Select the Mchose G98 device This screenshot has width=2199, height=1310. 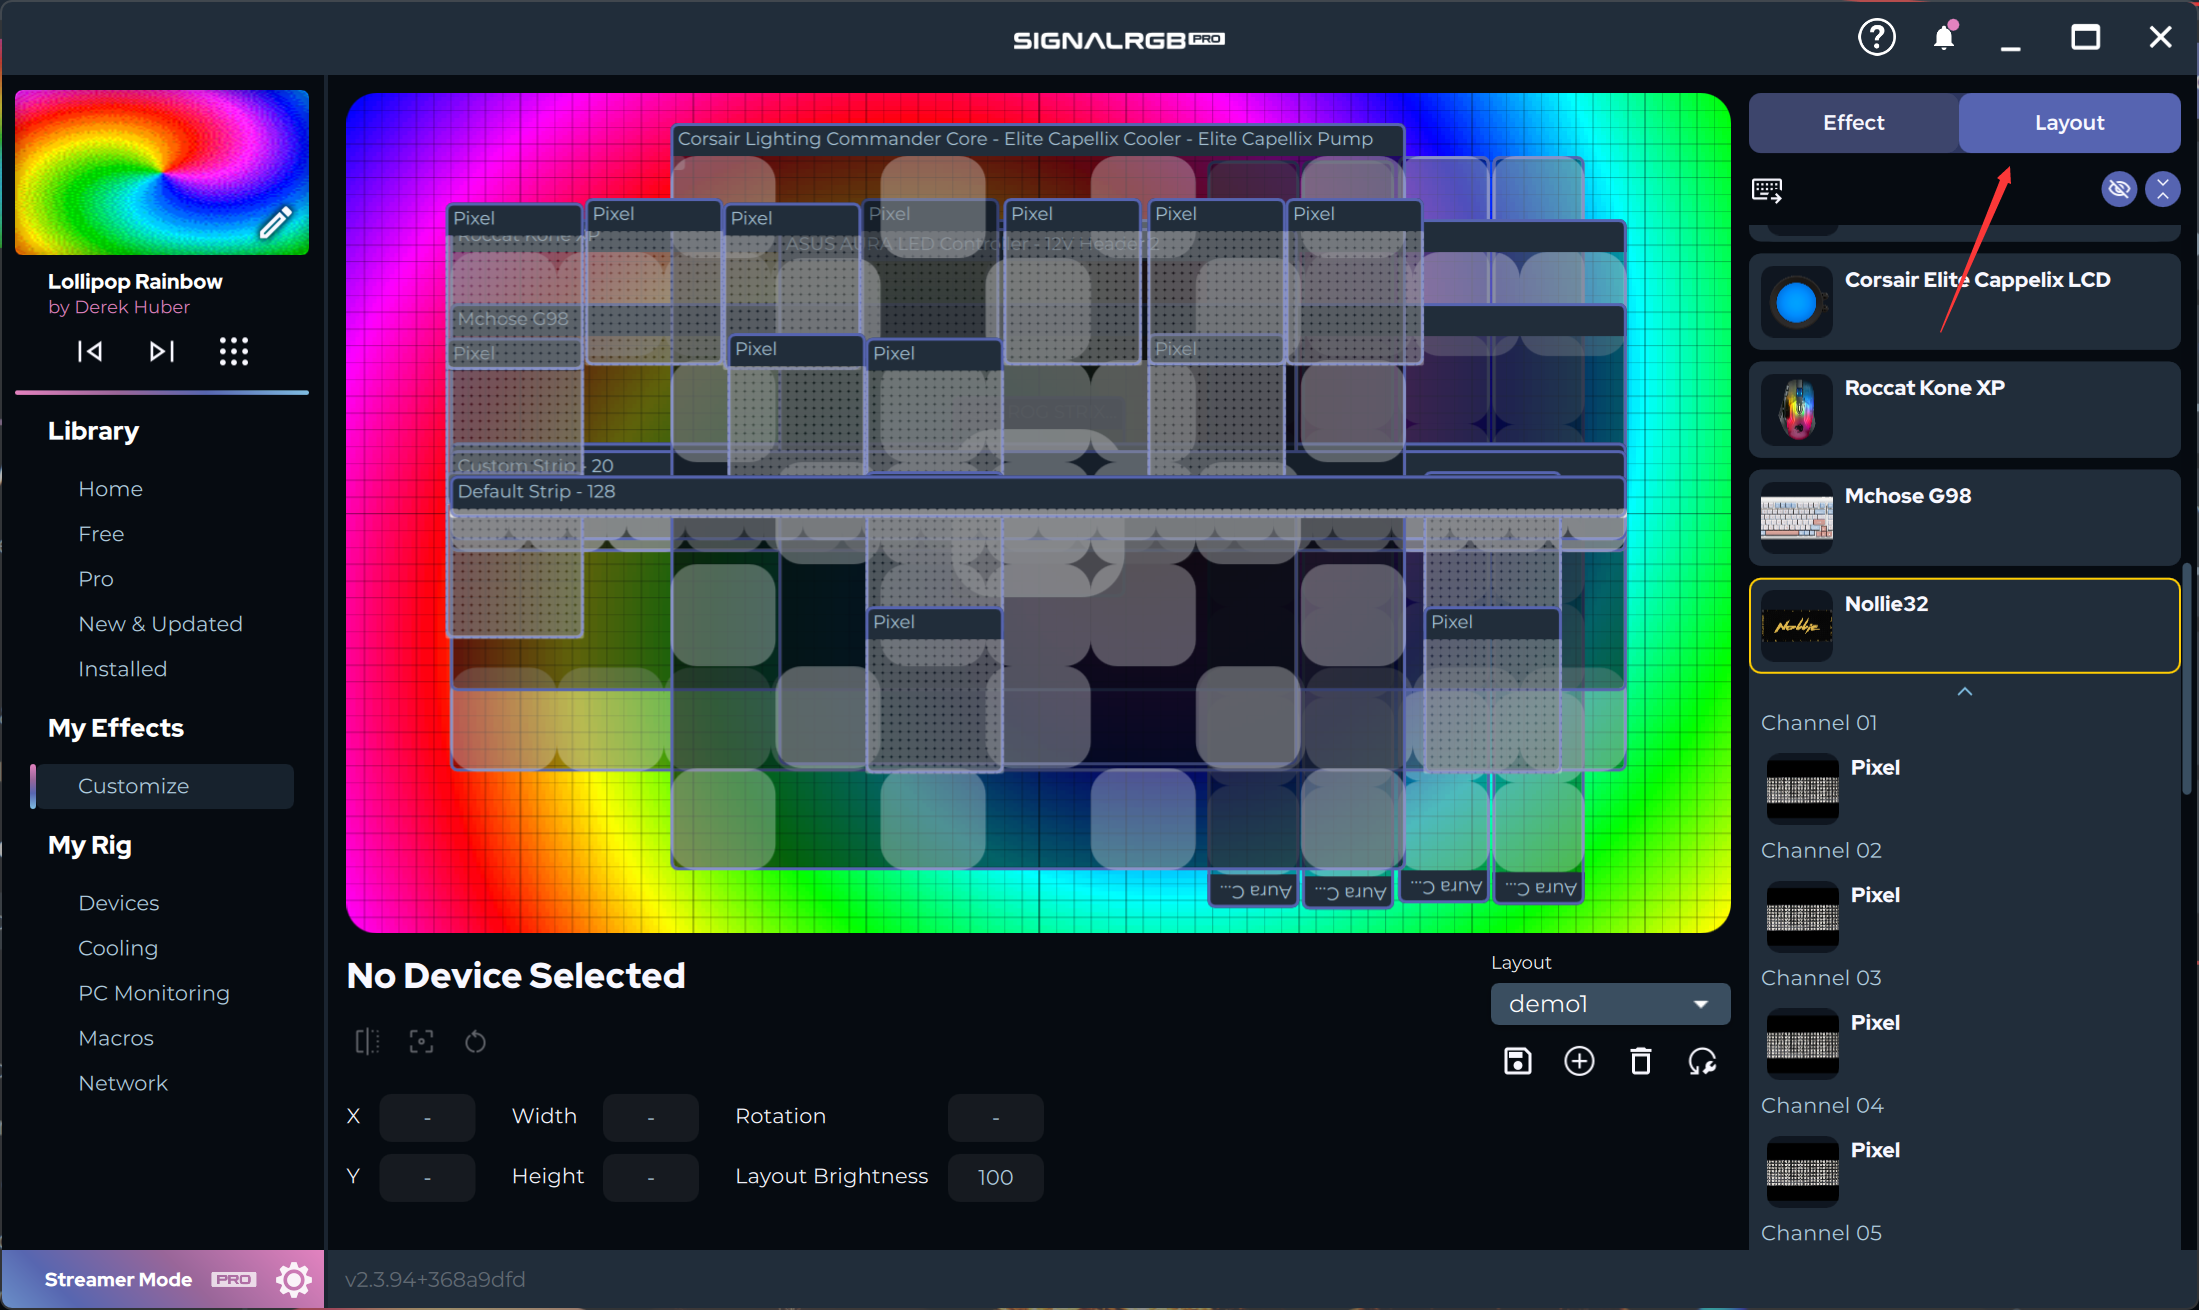(x=1964, y=517)
